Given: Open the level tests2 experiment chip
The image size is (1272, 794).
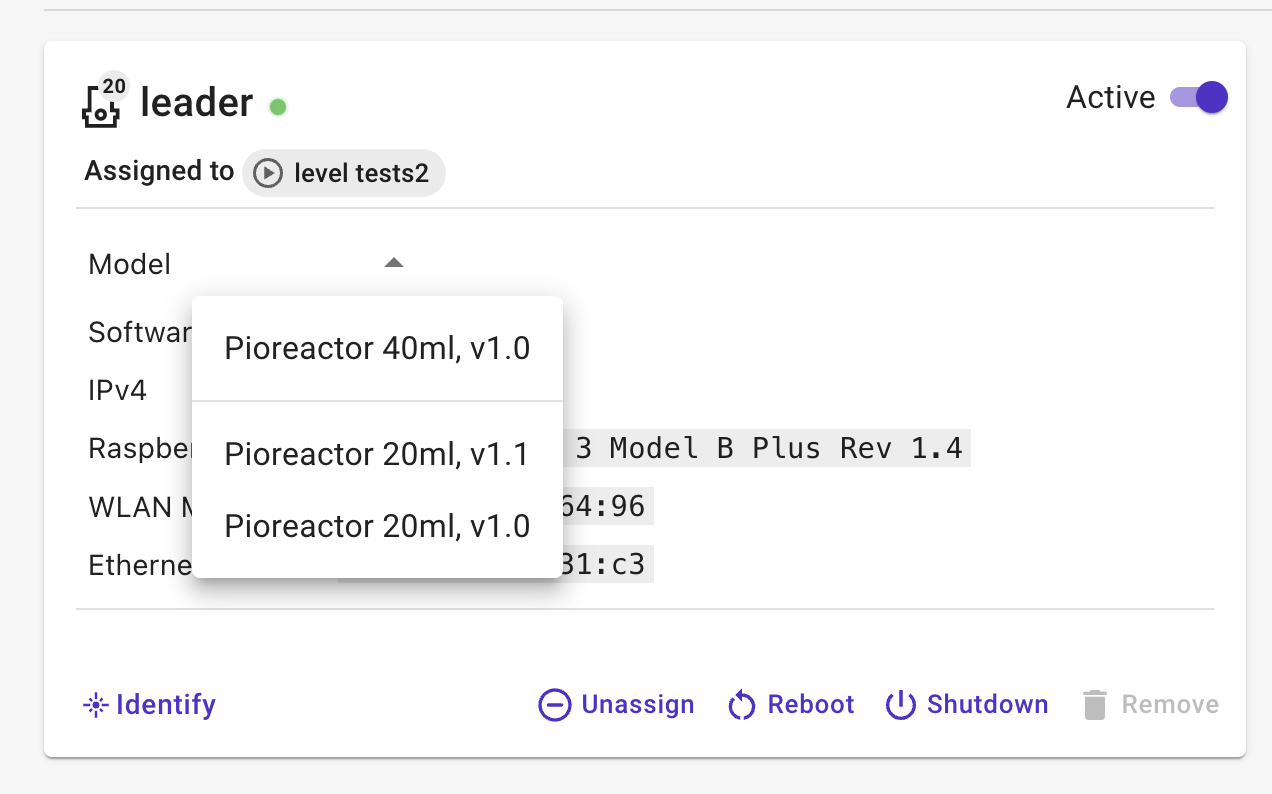Looking at the screenshot, I should 344,174.
